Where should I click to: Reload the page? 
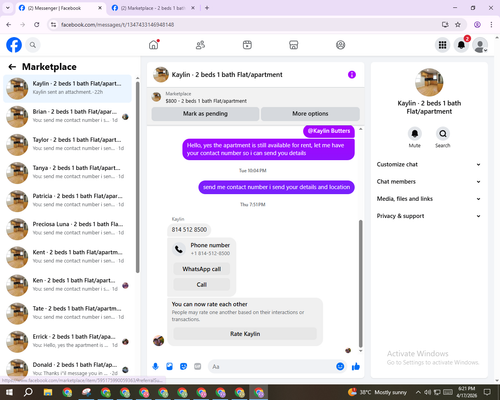(37, 24)
